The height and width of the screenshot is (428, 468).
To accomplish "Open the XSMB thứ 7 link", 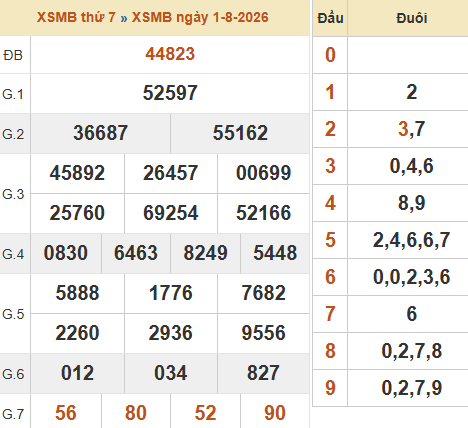I will click(x=76, y=17).
